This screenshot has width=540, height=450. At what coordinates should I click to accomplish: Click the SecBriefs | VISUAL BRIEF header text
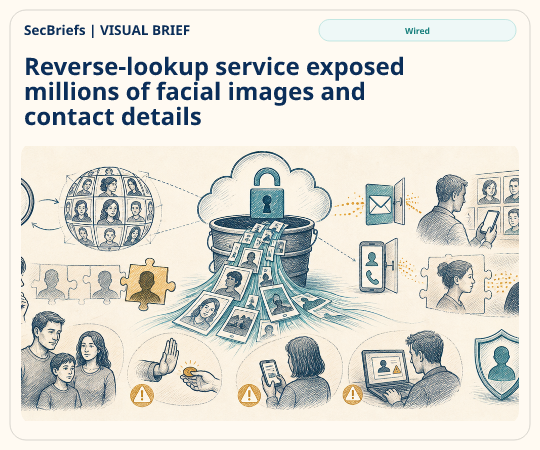click(x=107, y=30)
